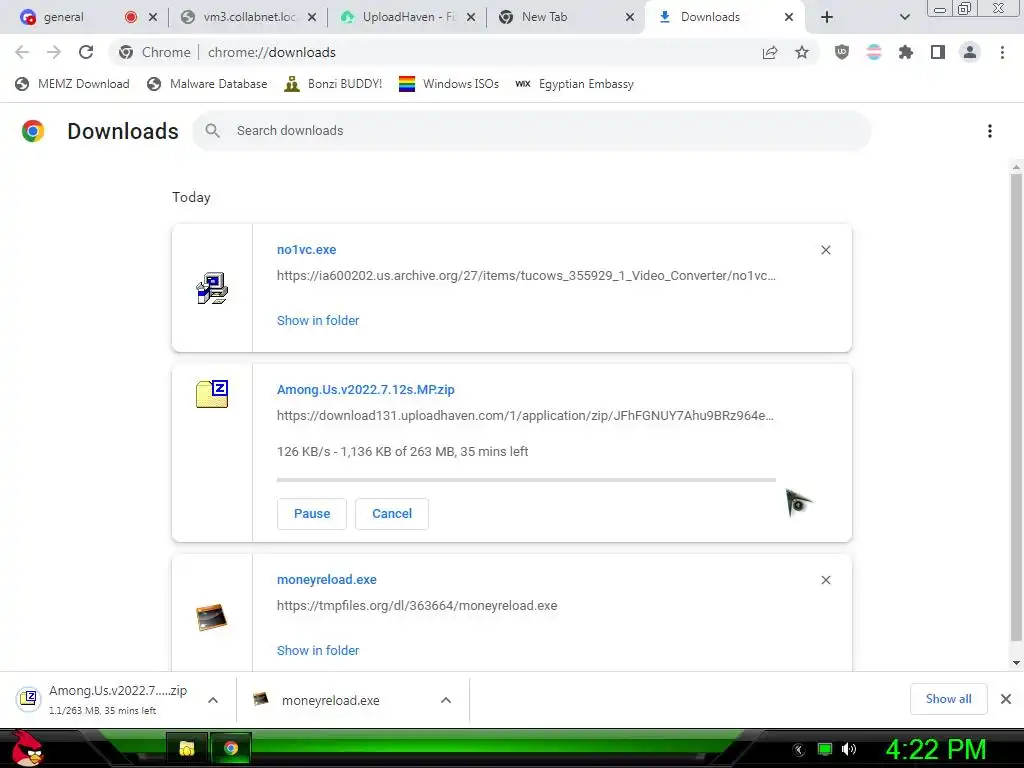Close the bottom downloads shelf
This screenshot has width=1024, height=768.
[1006, 699]
